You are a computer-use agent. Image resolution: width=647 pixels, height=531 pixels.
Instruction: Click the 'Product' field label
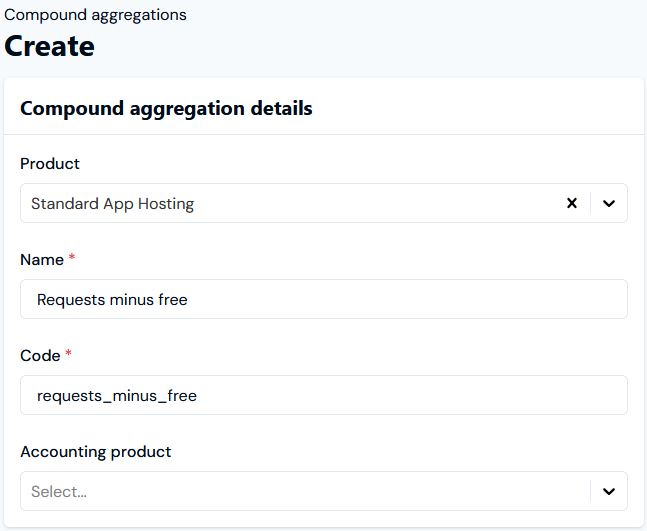click(x=50, y=164)
